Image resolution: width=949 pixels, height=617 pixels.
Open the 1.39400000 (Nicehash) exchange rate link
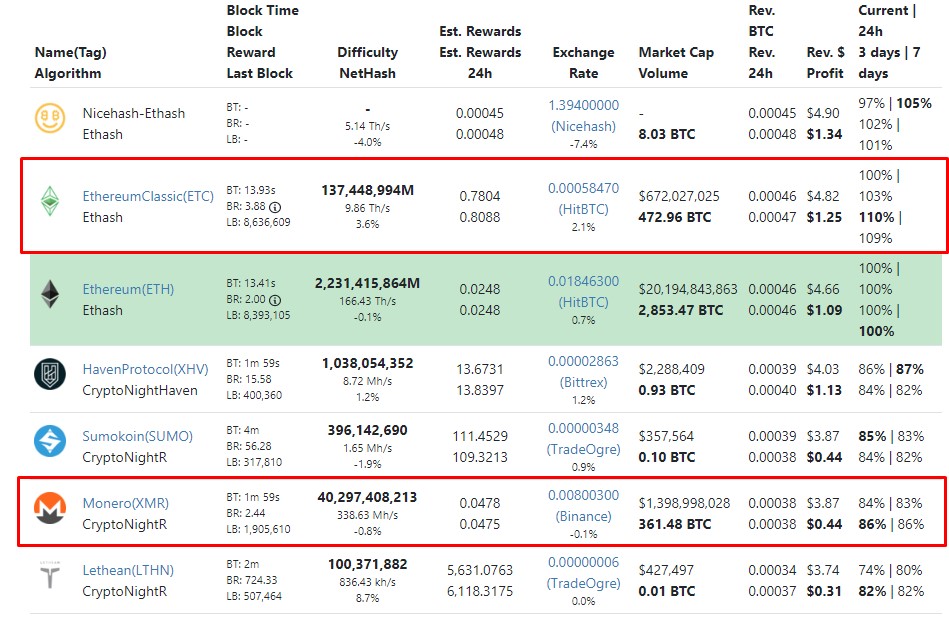(x=583, y=116)
